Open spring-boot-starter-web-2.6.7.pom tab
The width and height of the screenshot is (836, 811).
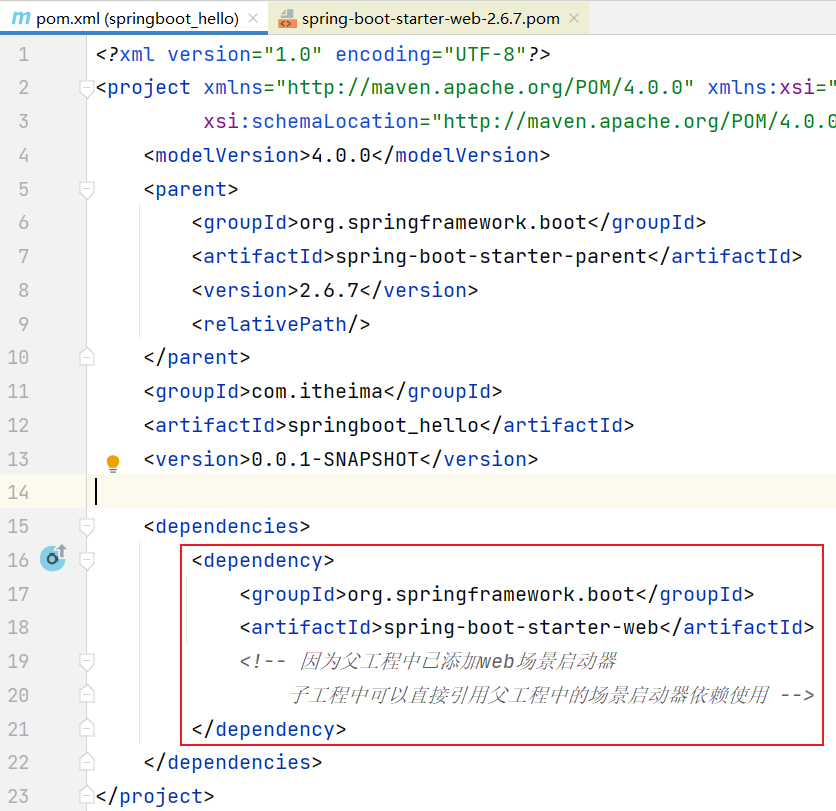click(428, 19)
